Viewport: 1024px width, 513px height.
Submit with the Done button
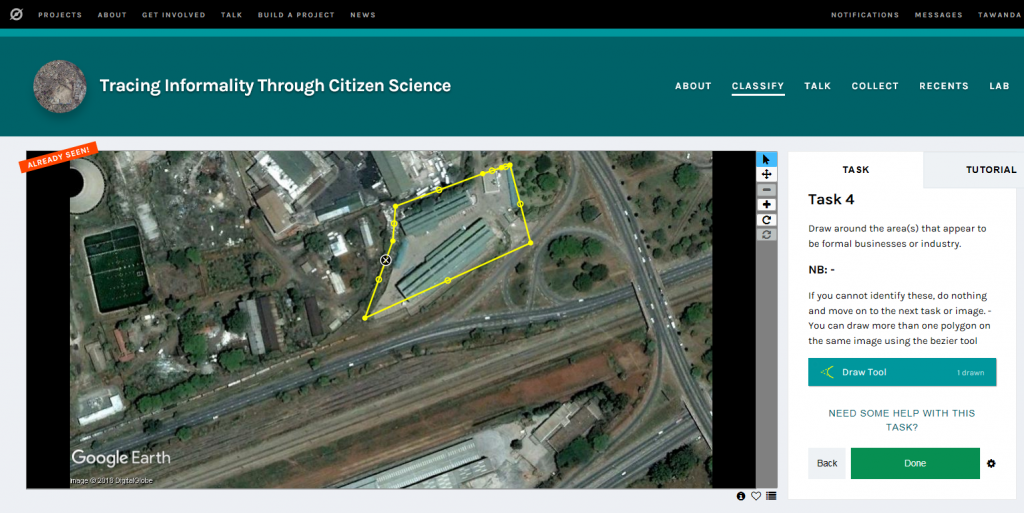915,463
